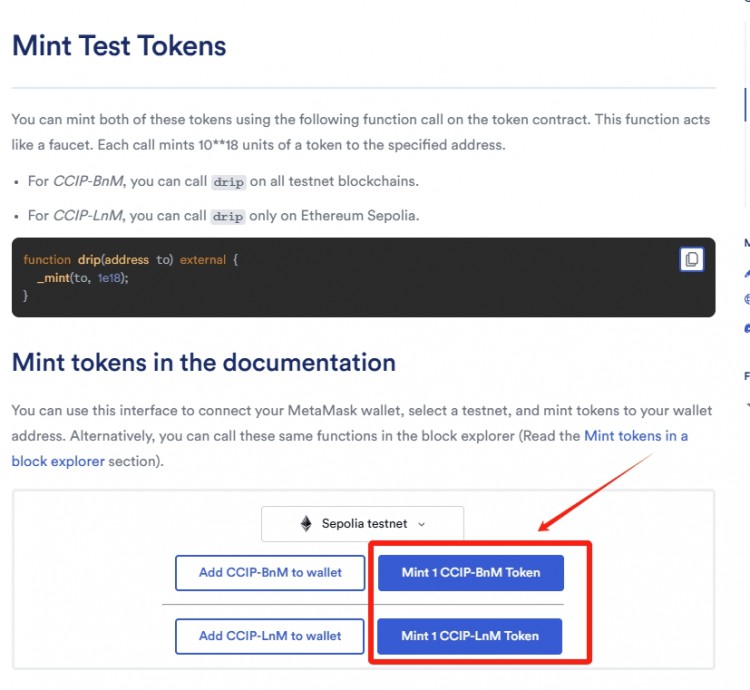Screen dimensions: 750x690
Task: Open the Mint tokens in a block explorer link
Action: click(x=350, y=449)
